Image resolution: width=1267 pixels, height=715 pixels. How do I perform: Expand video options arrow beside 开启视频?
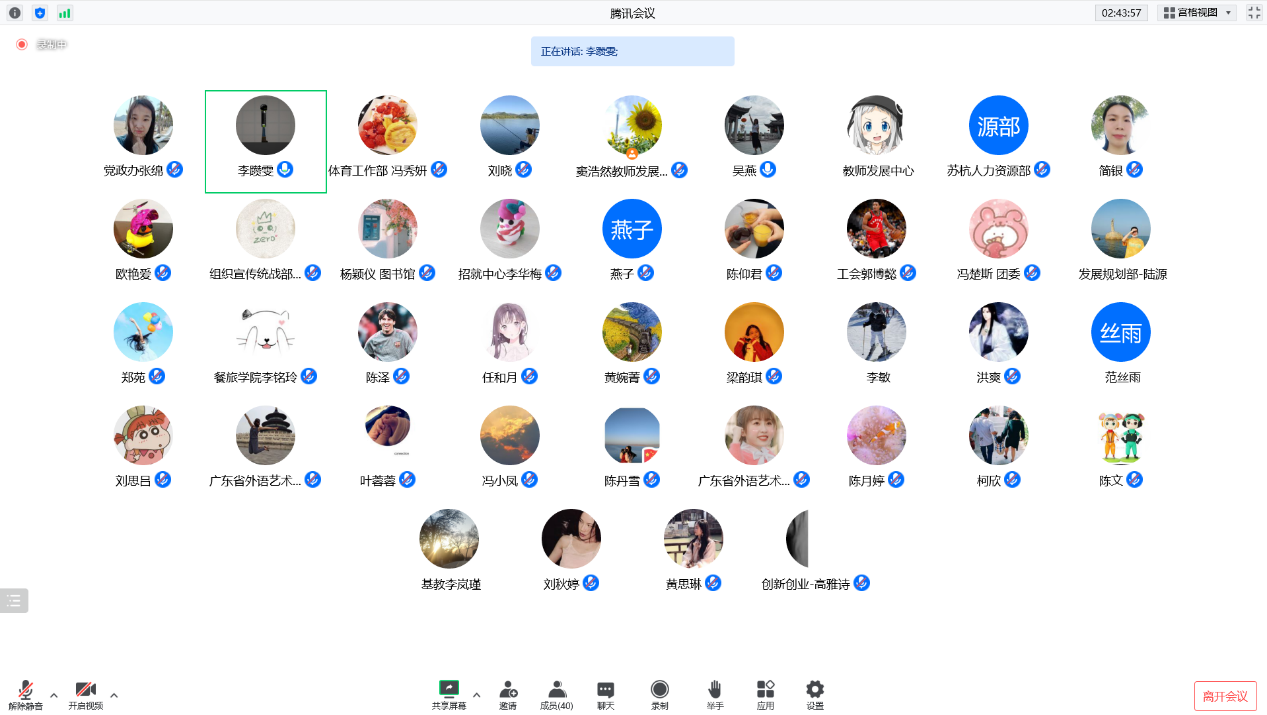pos(114,695)
